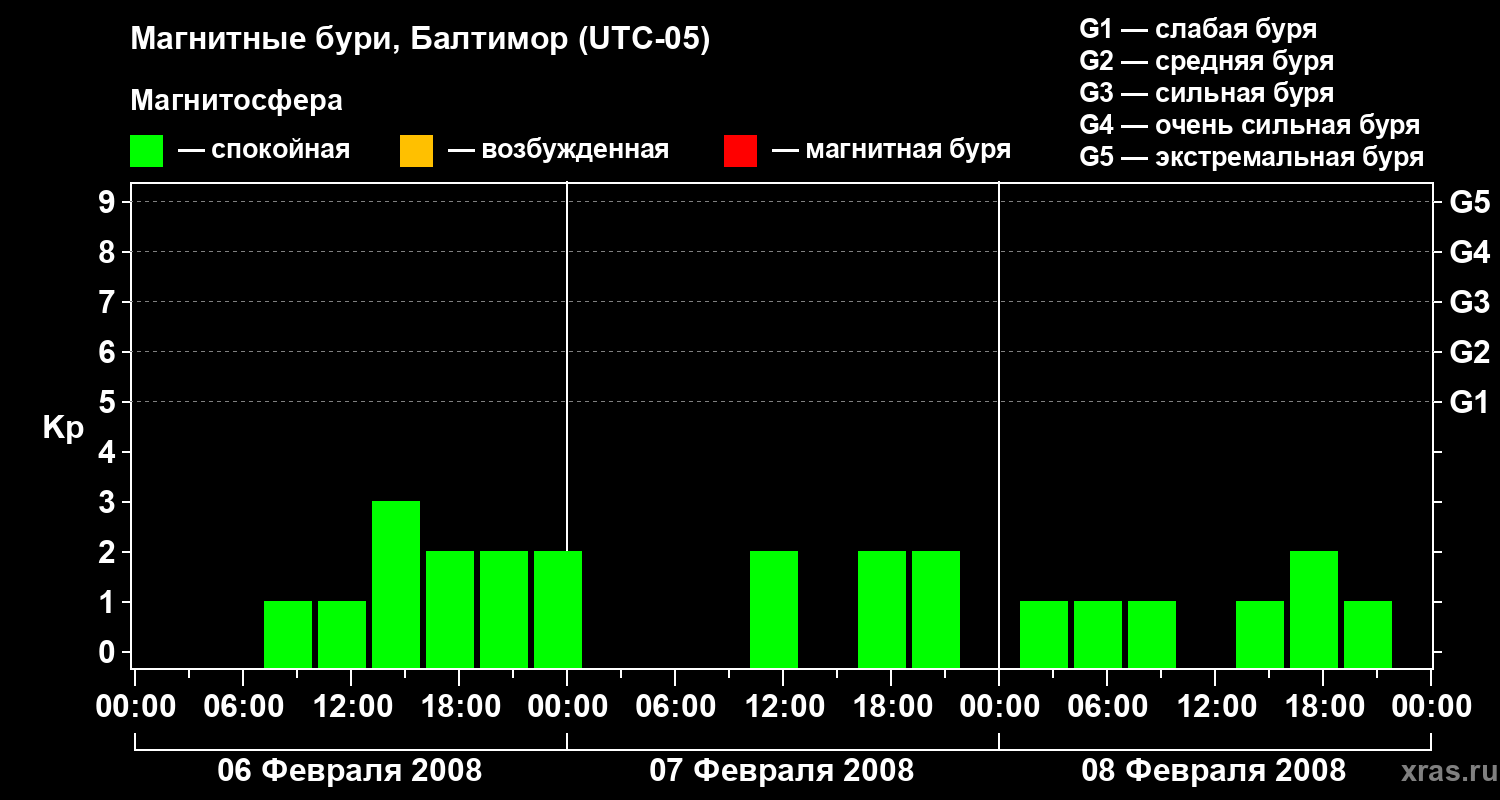Screen dimensions: 1500x800
Task: Click the '— спокойная' legend label
Action: 264,151
